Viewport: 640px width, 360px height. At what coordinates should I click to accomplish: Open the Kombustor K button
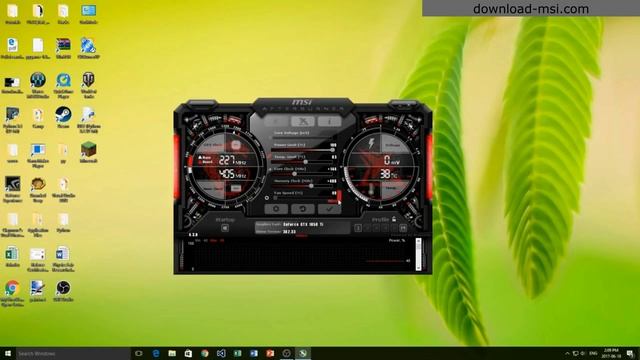(x=303, y=121)
